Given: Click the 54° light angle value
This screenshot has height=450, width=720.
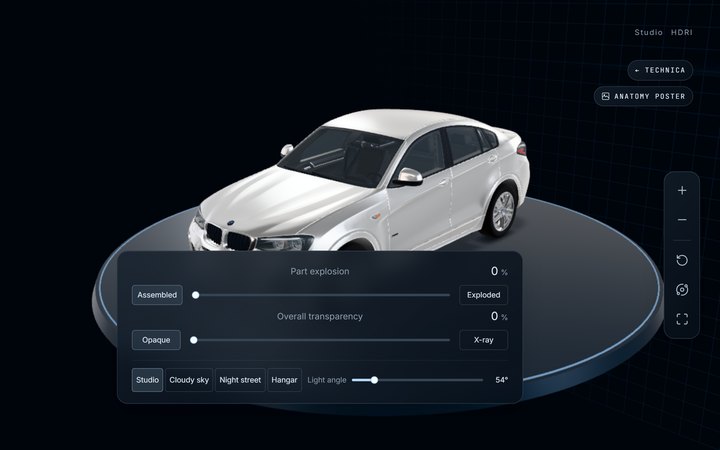Looking at the screenshot, I should pyautogui.click(x=501, y=380).
